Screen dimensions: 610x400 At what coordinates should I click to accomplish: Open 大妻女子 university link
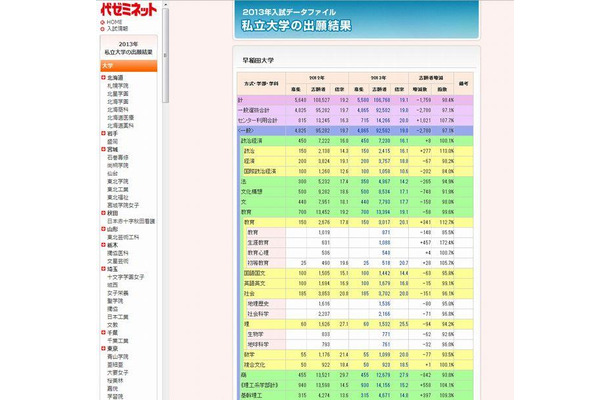pyautogui.click(x=118, y=372)
